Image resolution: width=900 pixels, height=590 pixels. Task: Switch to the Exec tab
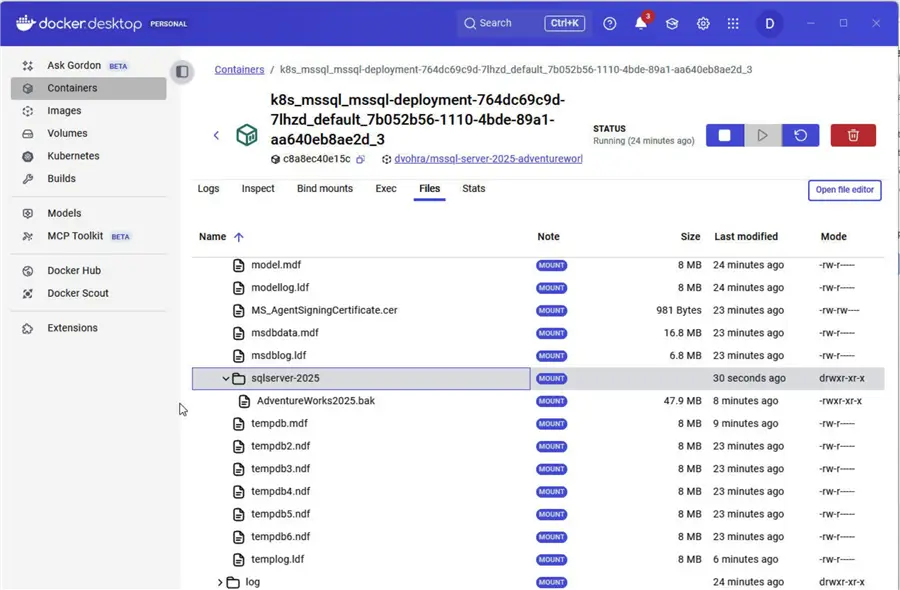click(386, 189)
